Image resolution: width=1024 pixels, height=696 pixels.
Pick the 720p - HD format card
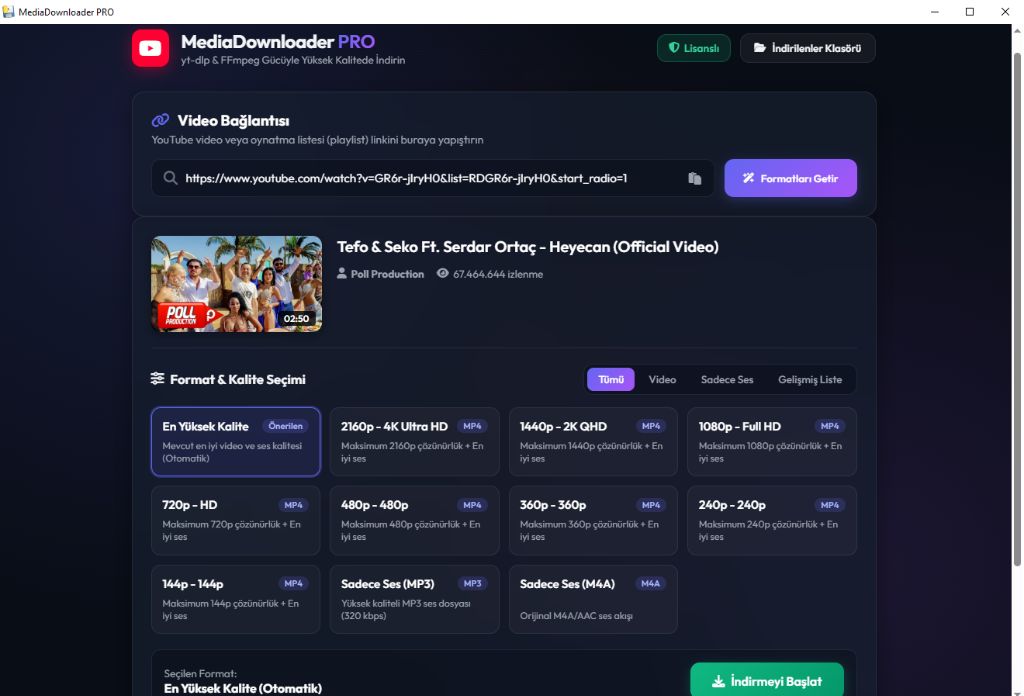tap(236, 520)
